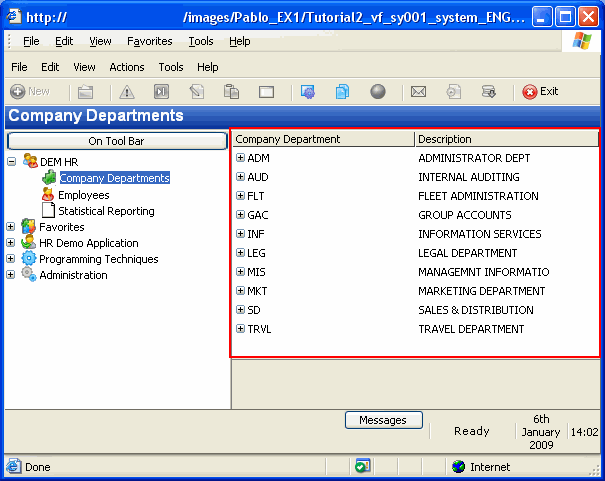Expand the GAC department row
This screenshot has height=481, width=605.
[240, 214]
